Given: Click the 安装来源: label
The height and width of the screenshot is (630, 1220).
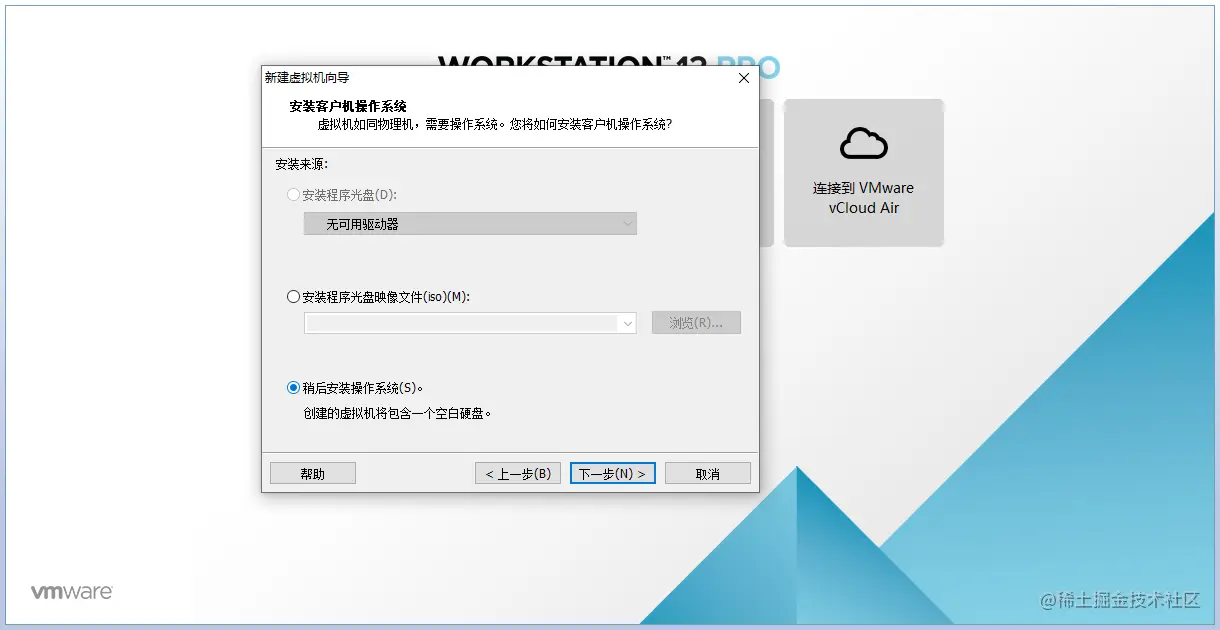Looking at the screenshot, I should [x=302, y=163].
